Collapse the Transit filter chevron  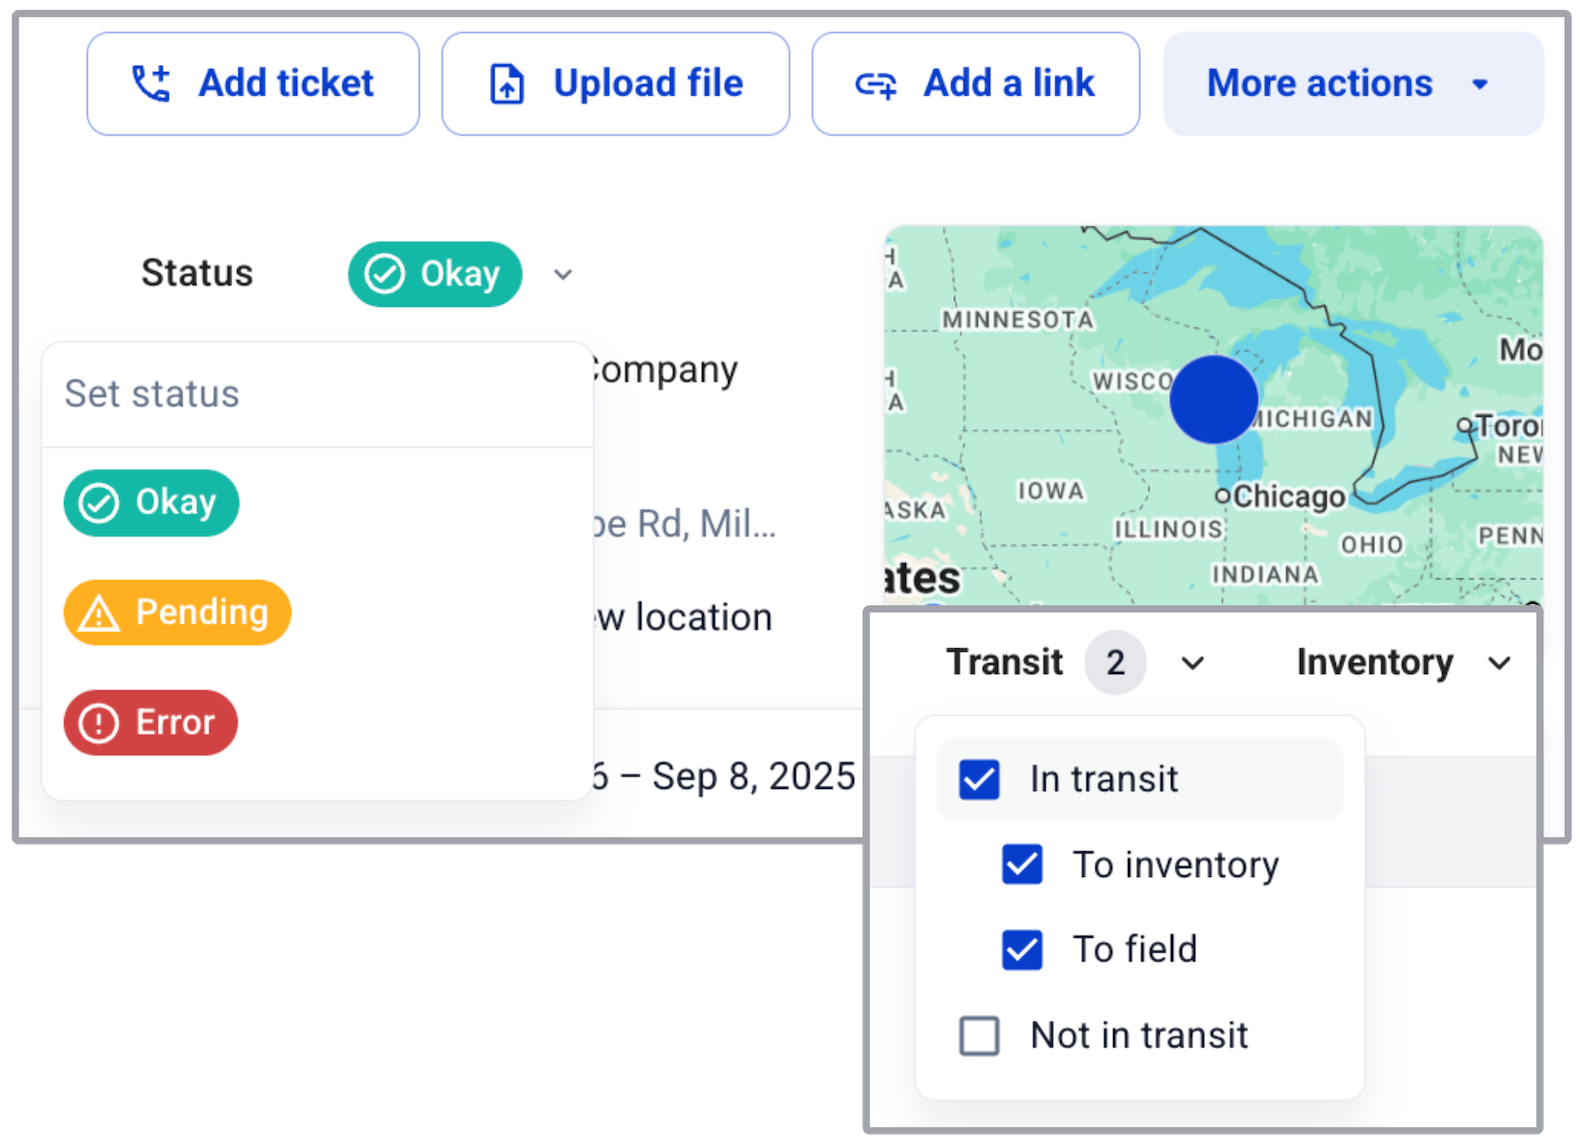[x=1193, y=663]
